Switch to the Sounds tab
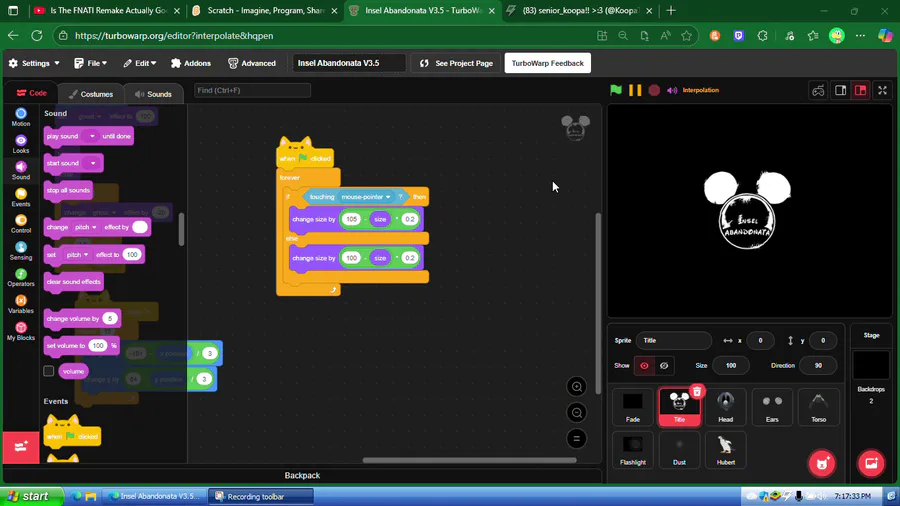The width and height of the screenshot is (900, 506). click(153, 94)
